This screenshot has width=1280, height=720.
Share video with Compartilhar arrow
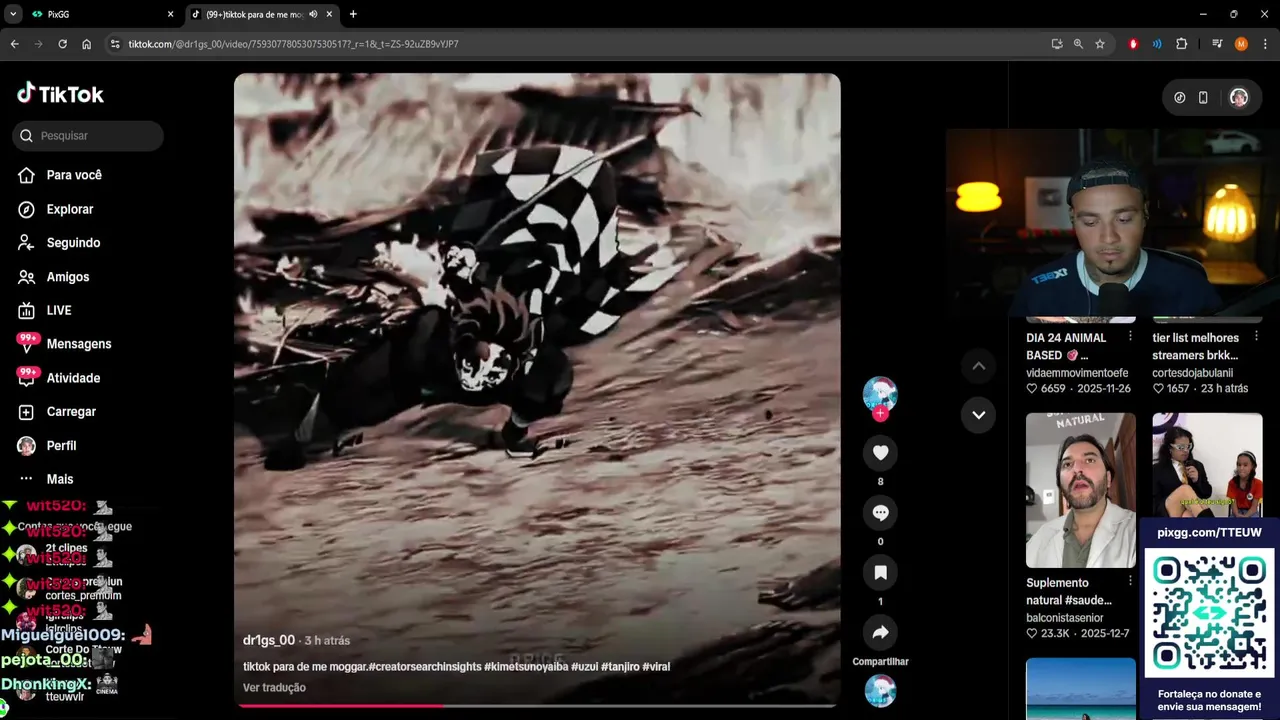pos(880,633)
